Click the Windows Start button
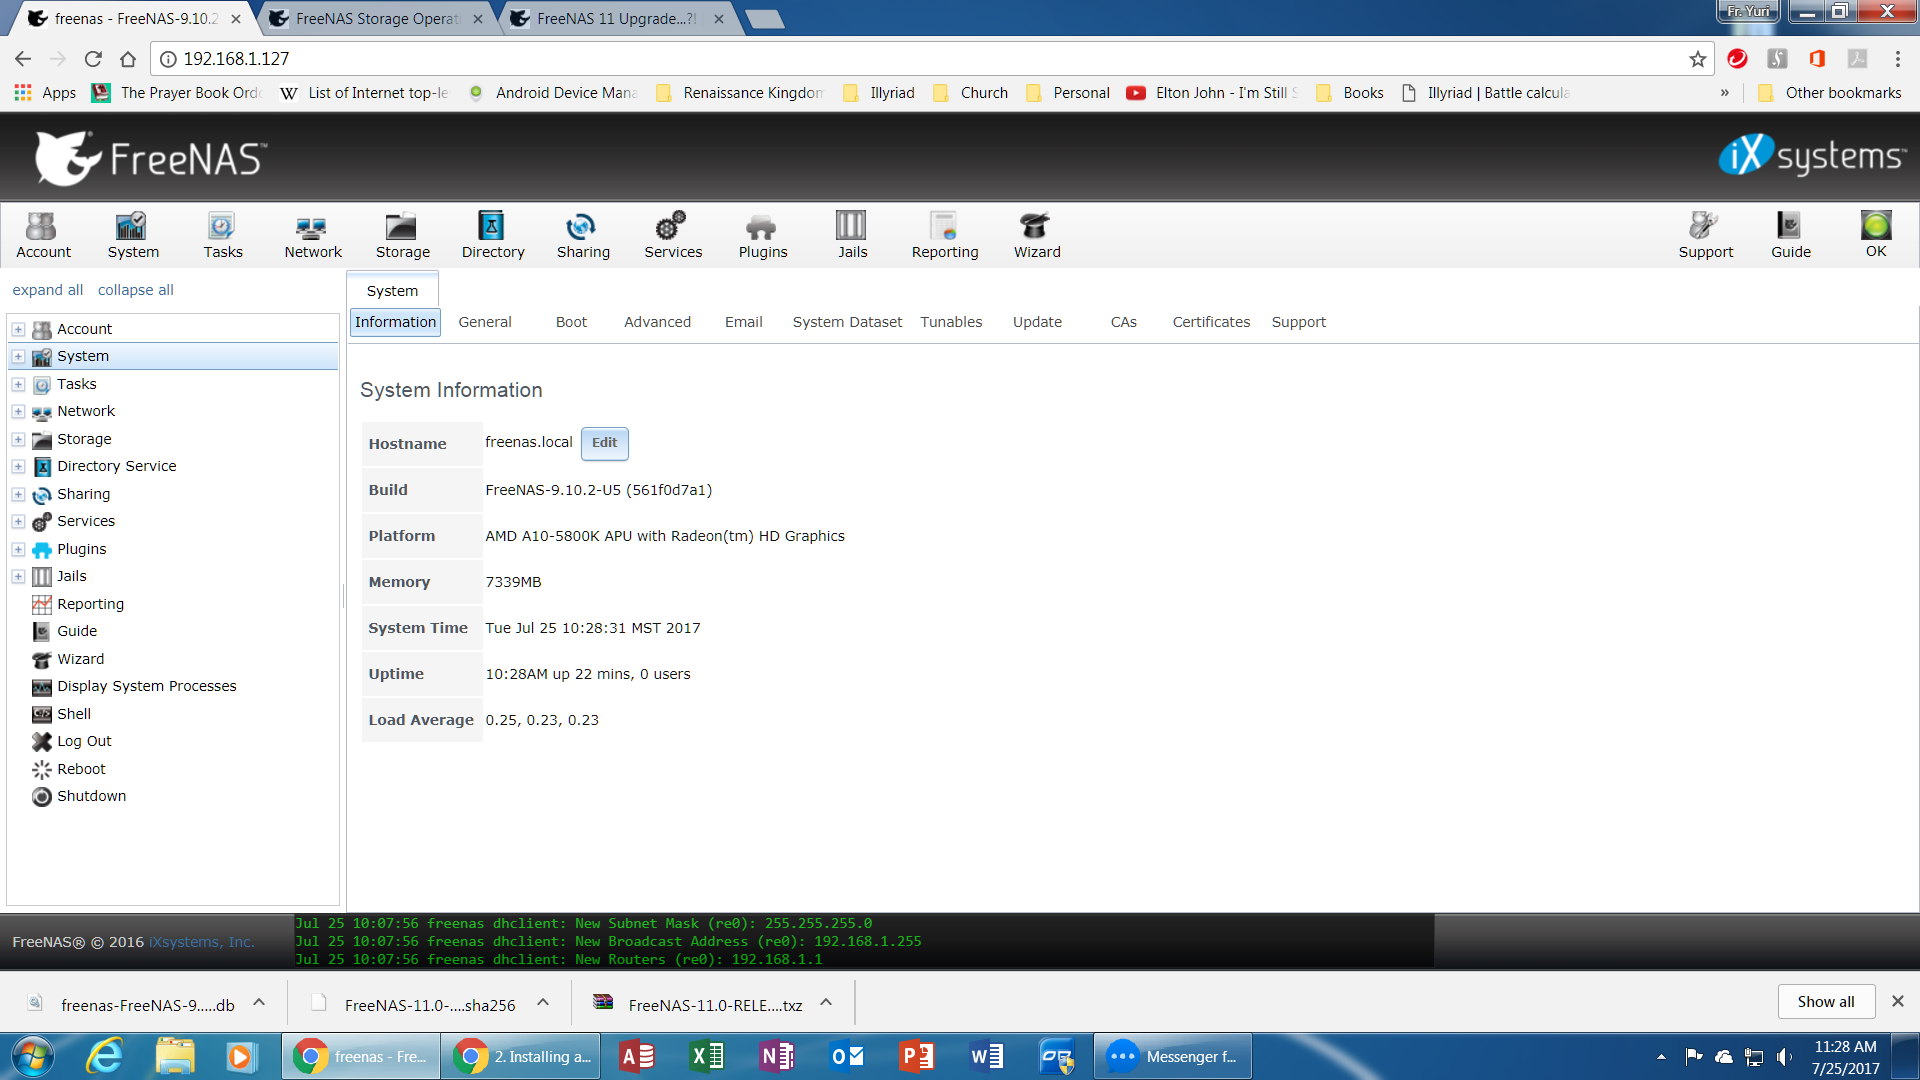Viewport: 1920px width, 1080px height. pos(32,1056)
